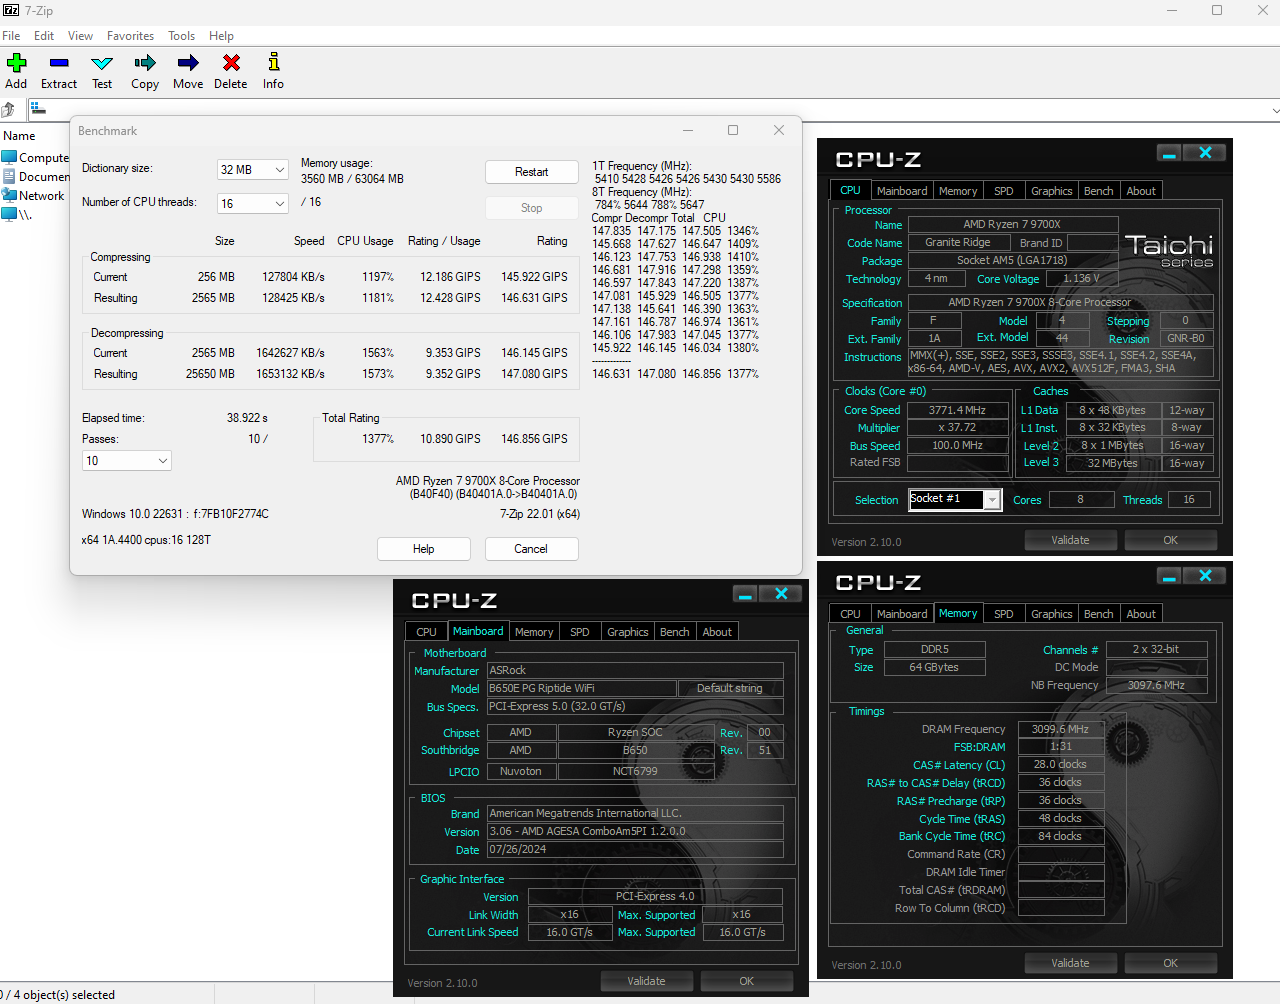Click OK in the CPU-Z Memory window
The image size is (1280, 1004).
[x=1170, y=963]
